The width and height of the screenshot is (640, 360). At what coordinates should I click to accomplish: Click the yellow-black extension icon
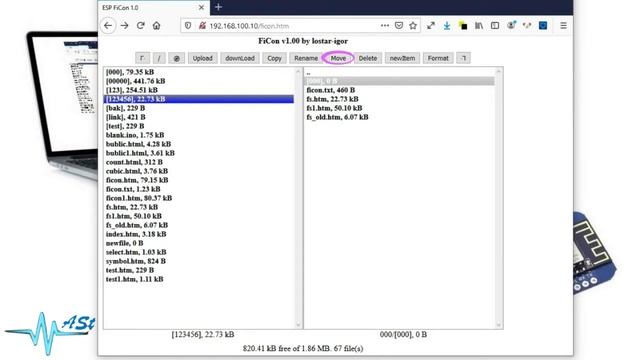click(463, 26)
